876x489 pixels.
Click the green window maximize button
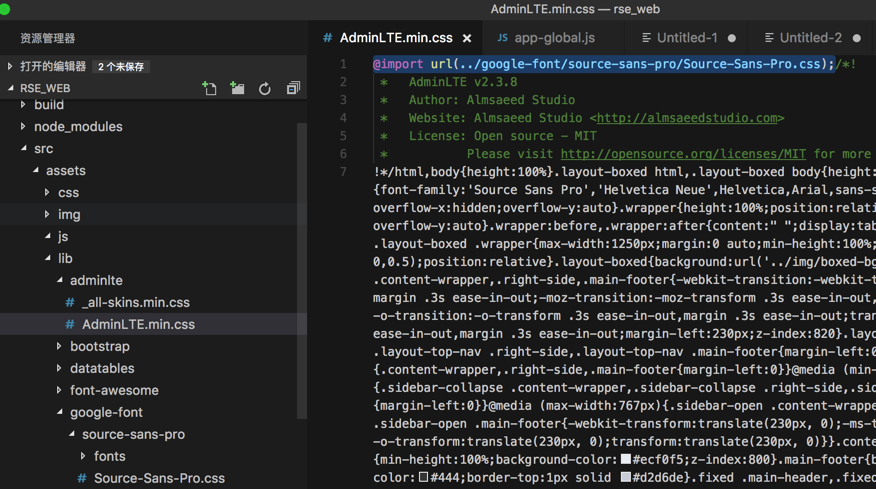point(4,9)
